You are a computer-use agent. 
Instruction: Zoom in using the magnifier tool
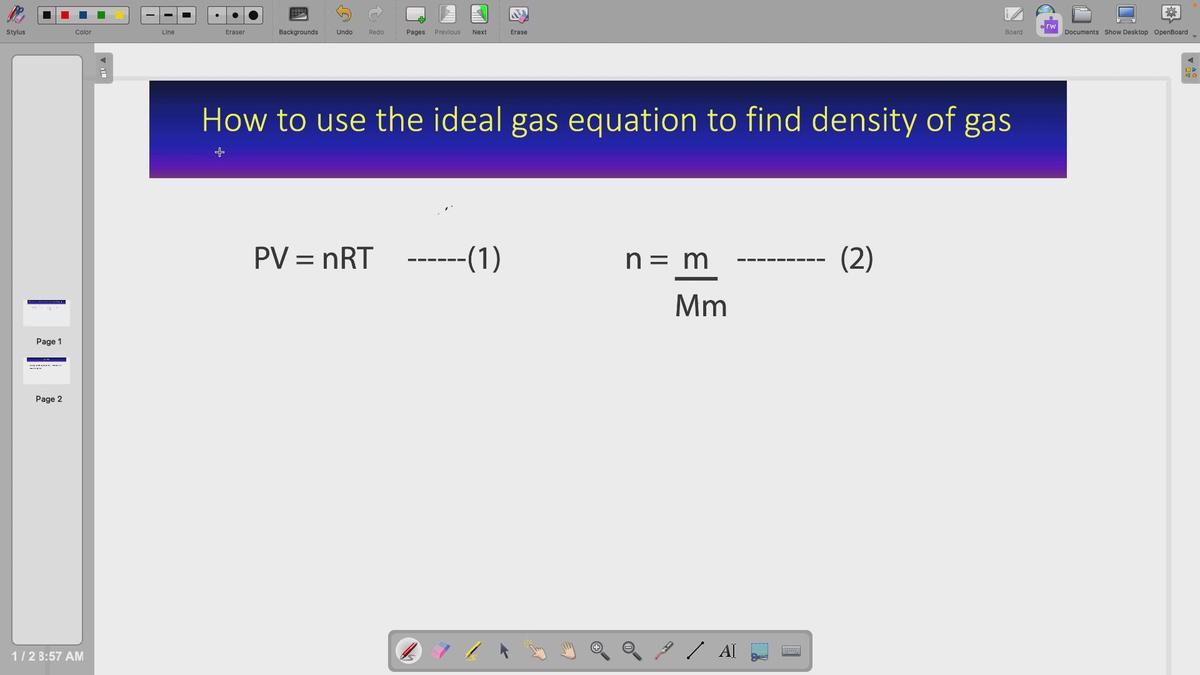click(x=599, y=650)
